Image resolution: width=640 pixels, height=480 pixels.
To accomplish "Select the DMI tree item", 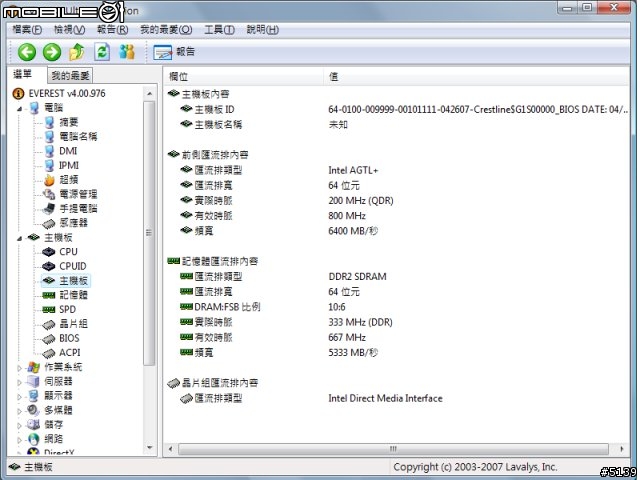I will (60, 151).
